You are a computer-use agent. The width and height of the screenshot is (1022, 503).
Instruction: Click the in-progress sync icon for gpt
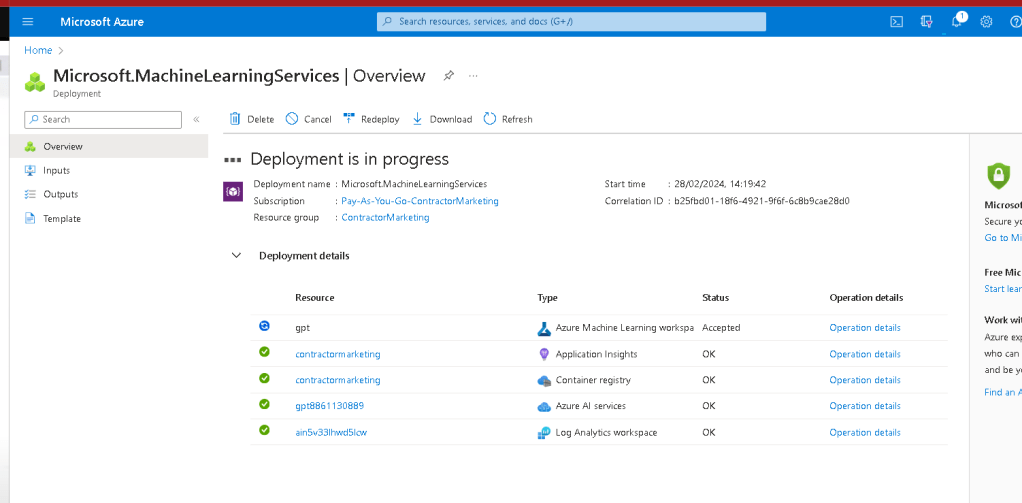[x=264, y=326]
